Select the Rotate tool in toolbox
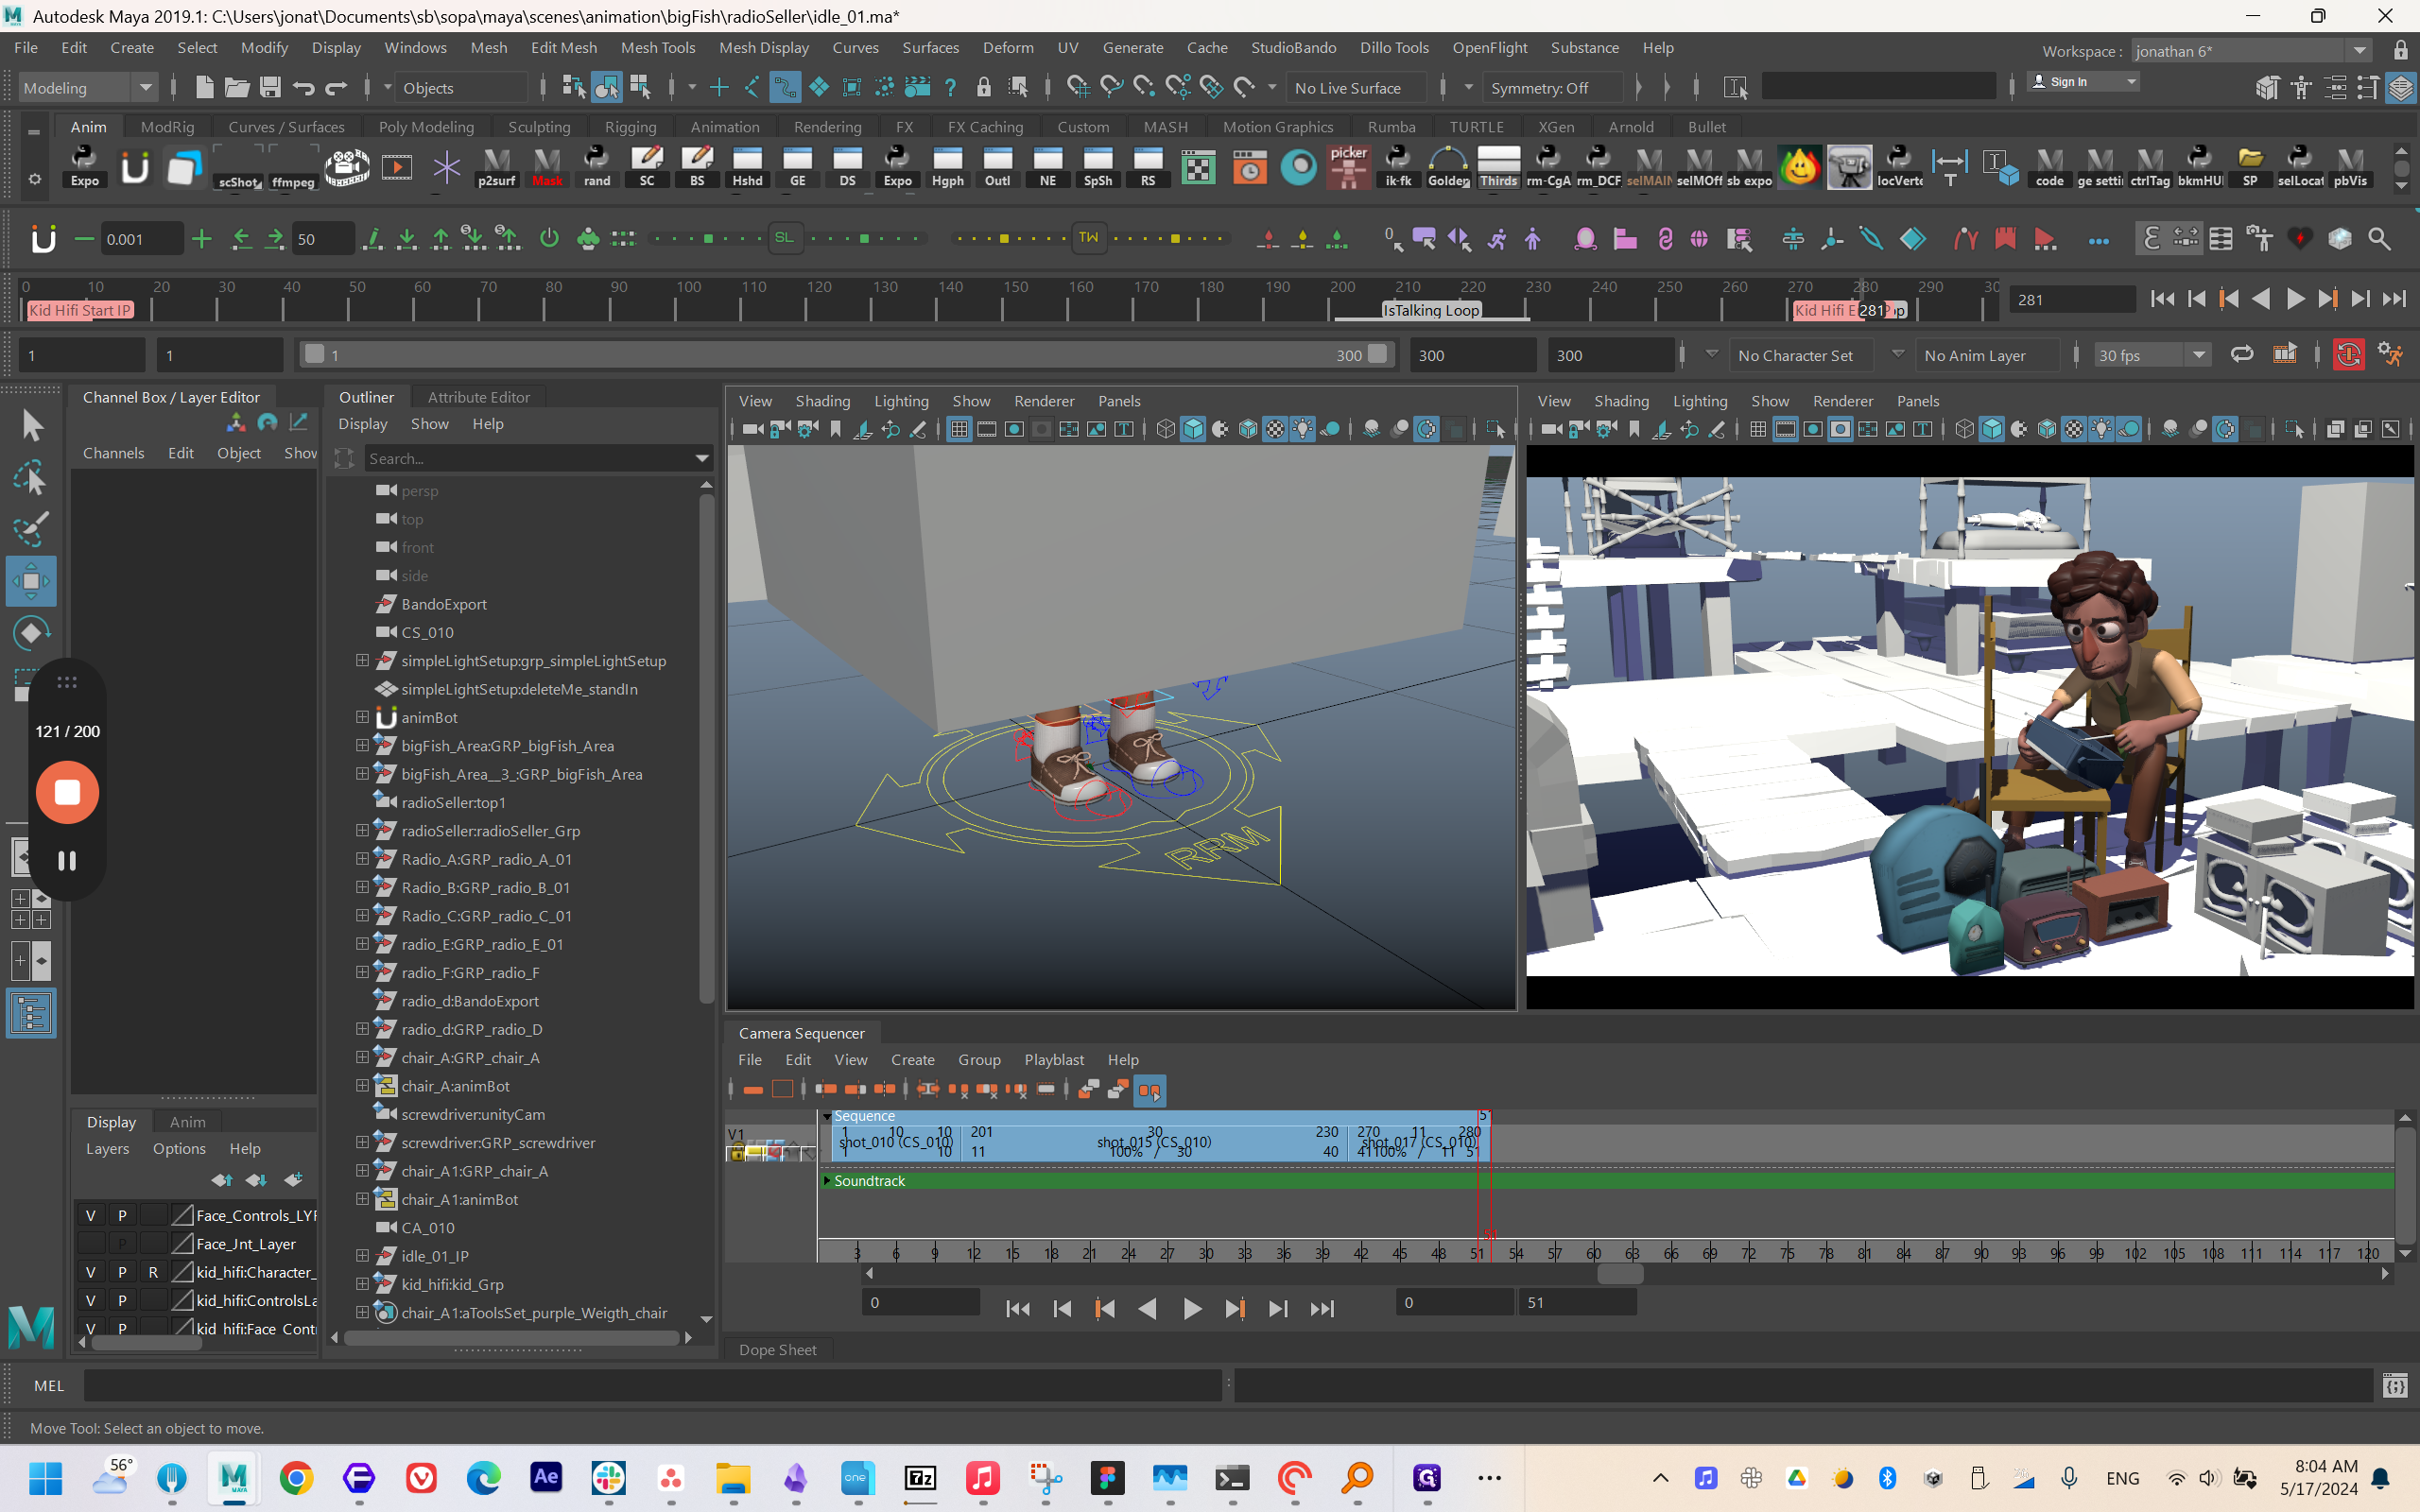 pyautogui.click(x=31, y=633)
